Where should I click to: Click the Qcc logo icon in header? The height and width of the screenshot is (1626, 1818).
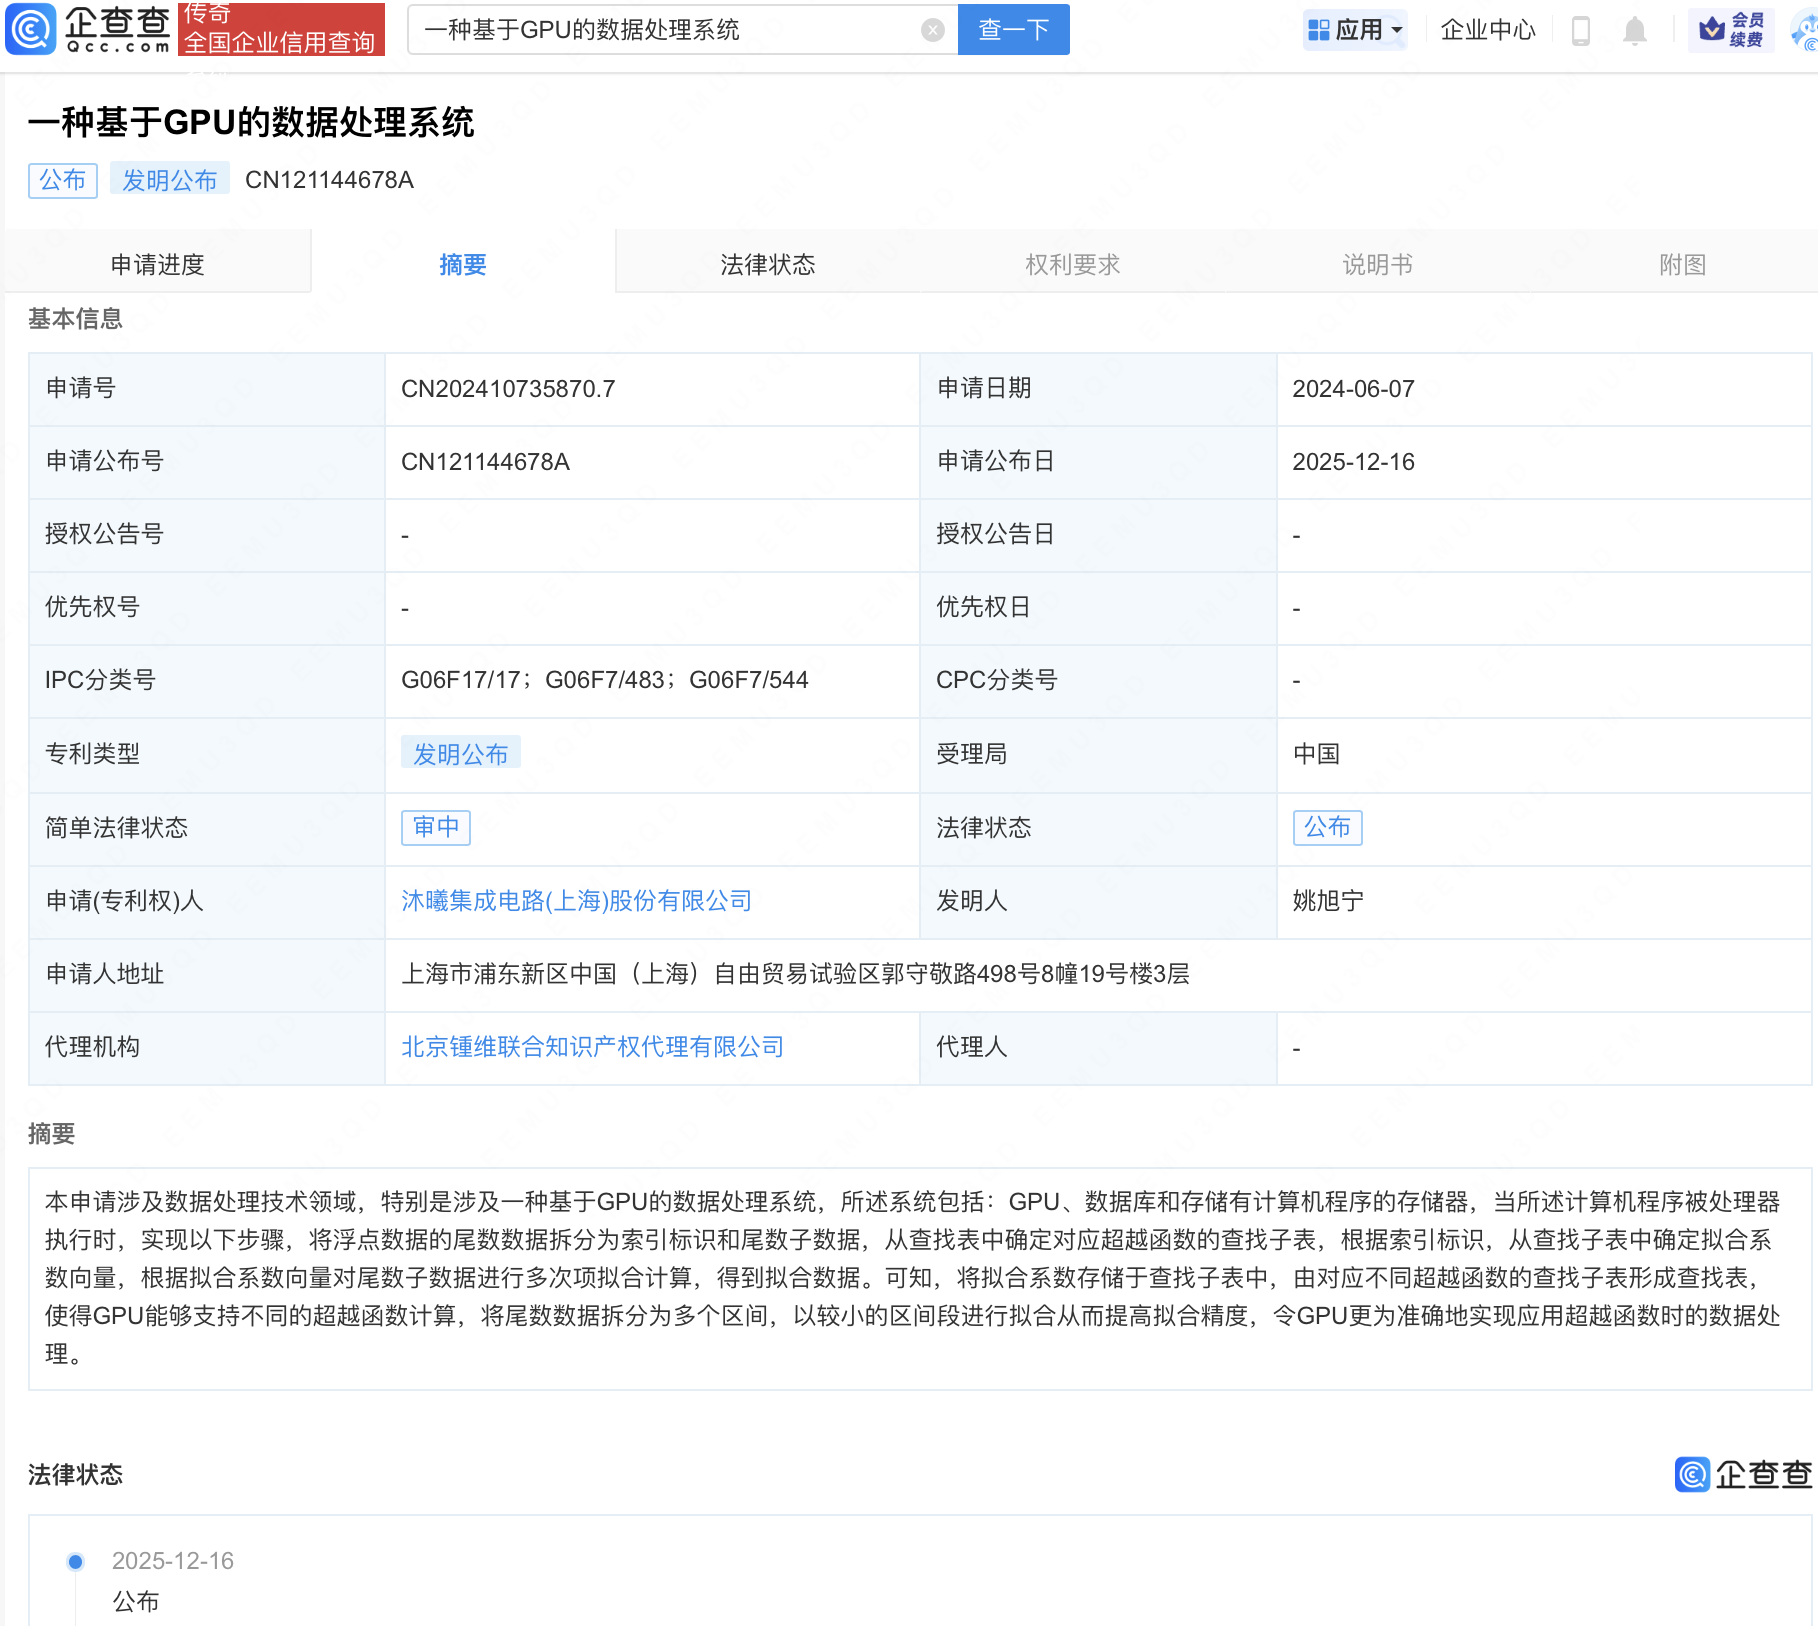pyautogui.click(x=32, y=29)
